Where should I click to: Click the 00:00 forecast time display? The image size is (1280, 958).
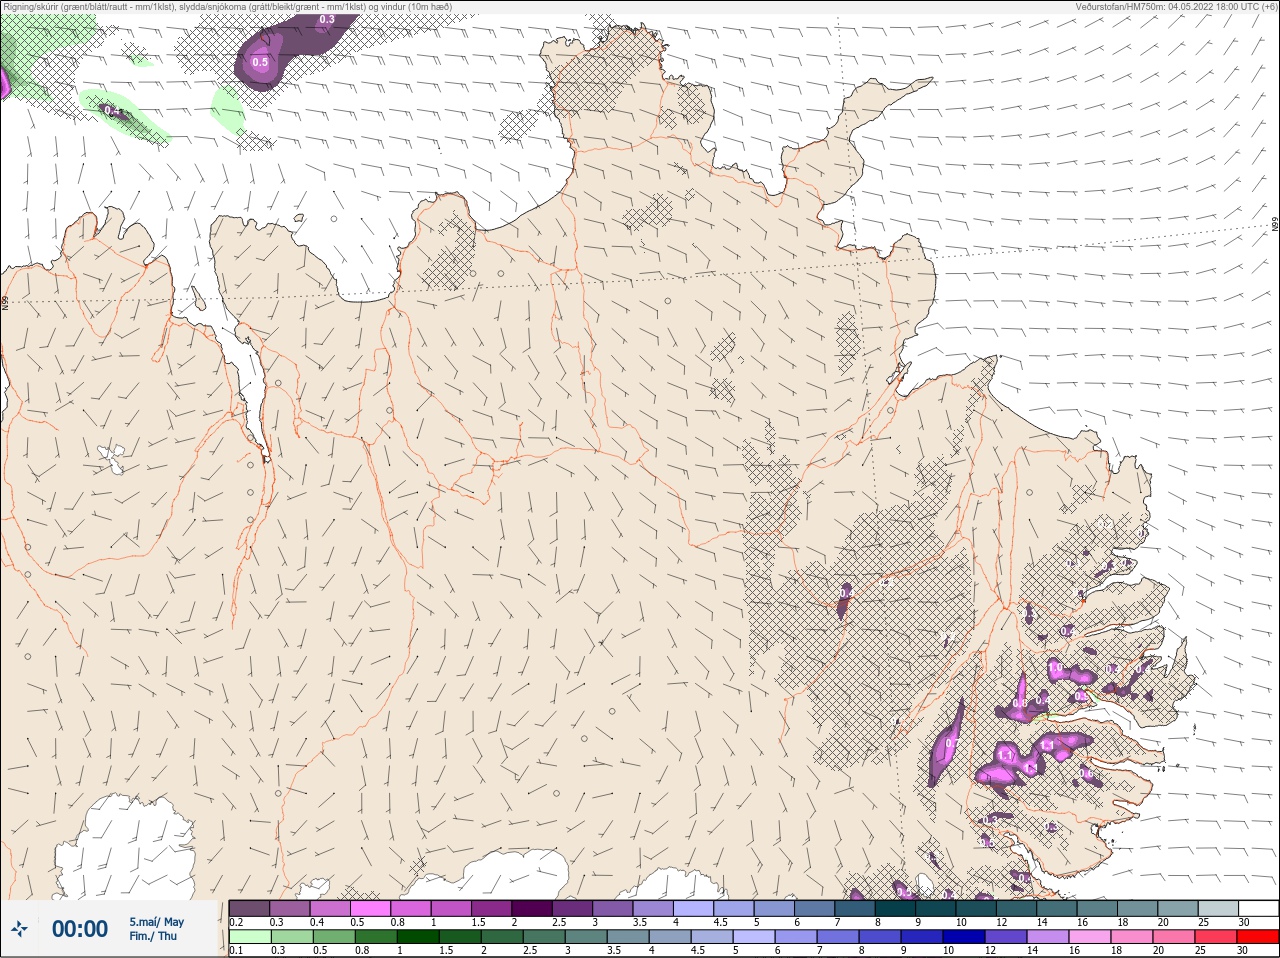point(80,929)
